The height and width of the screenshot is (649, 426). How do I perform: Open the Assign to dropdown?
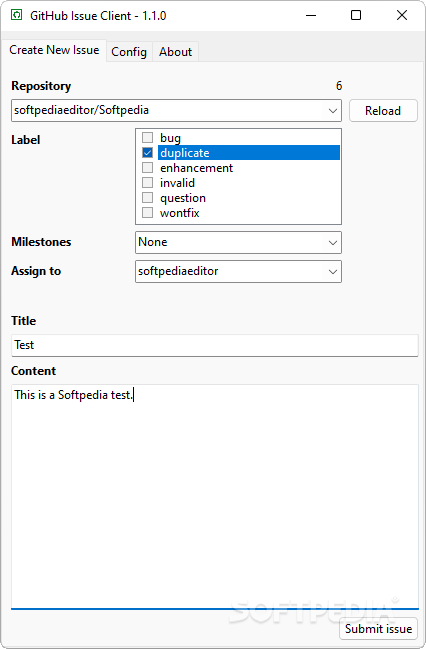click(238, 271)
